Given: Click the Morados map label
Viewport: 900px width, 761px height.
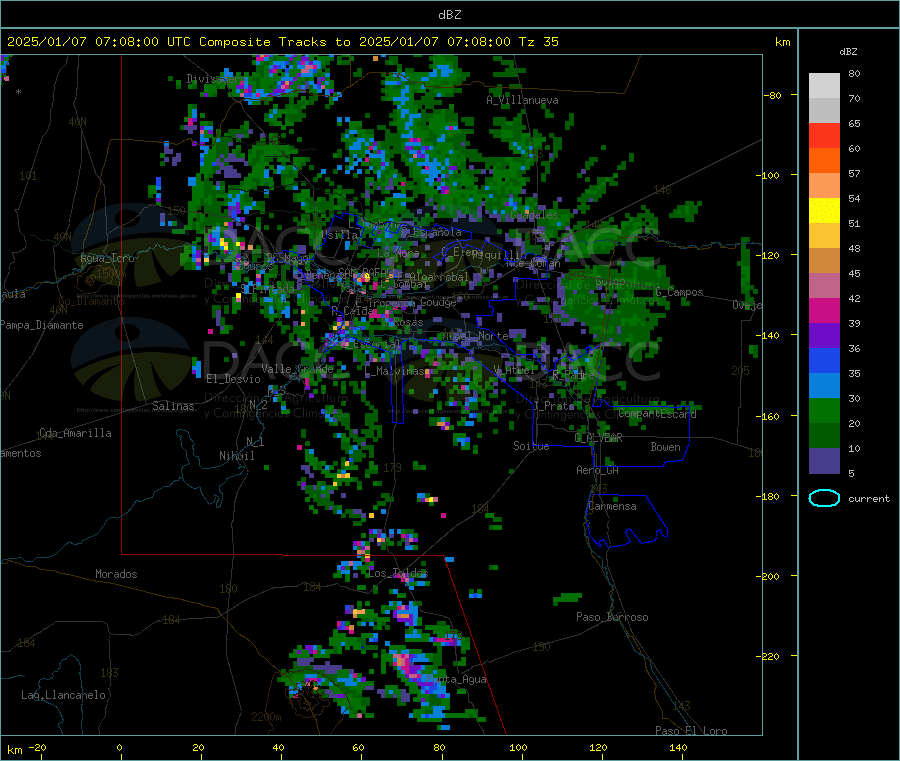Looking at the screenshot, I should click(x=116, y=574).
